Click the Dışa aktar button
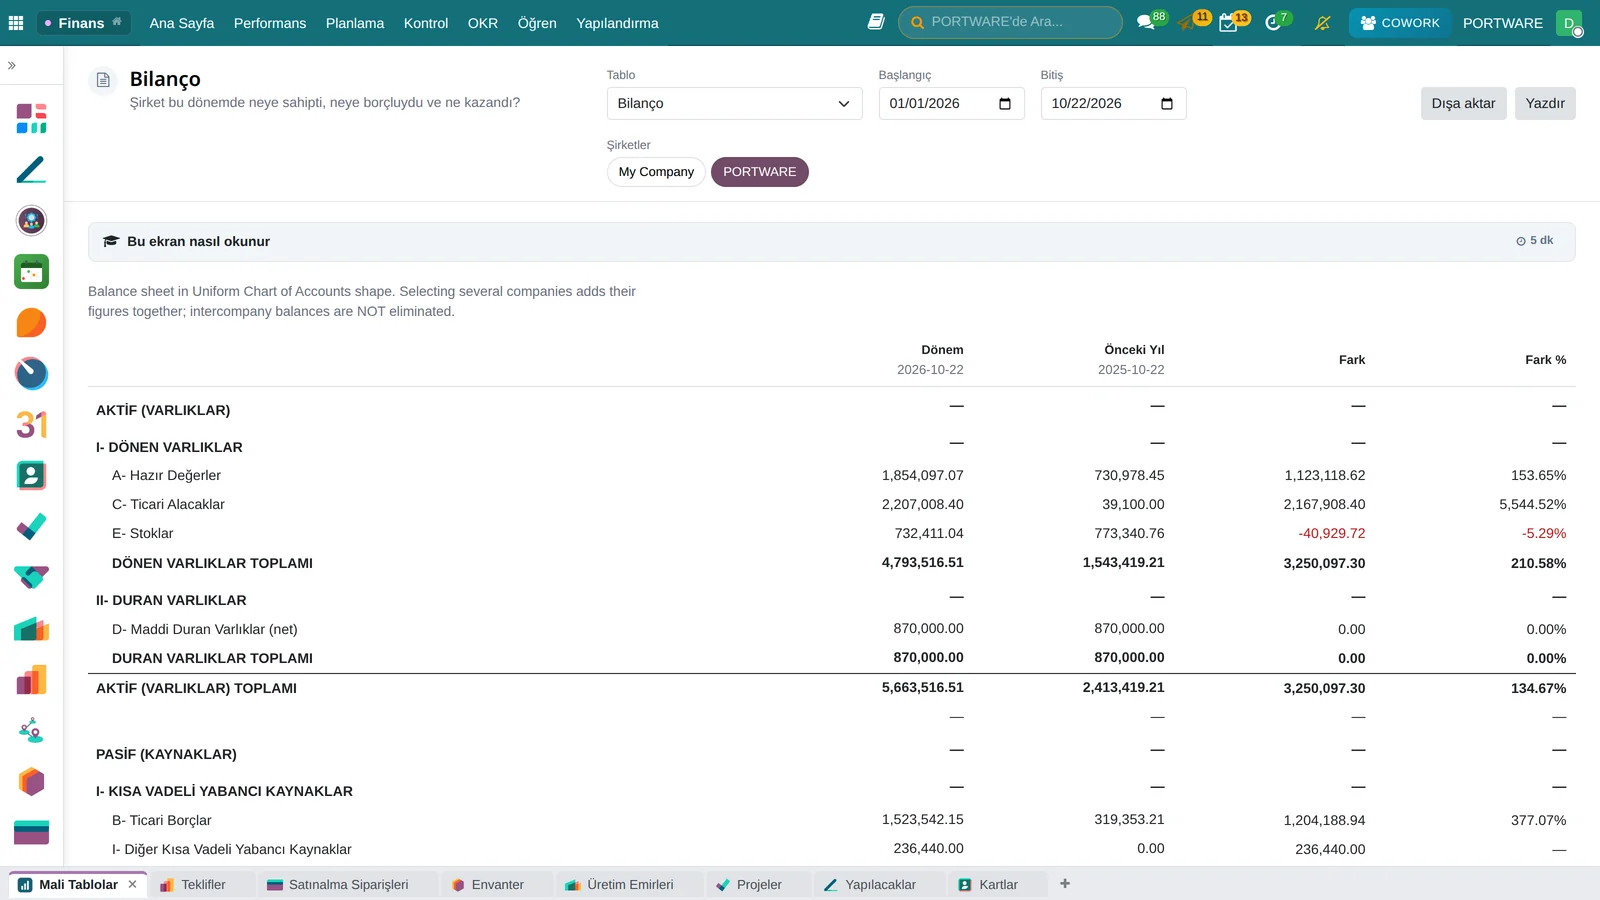Viewport: 1600px width, 900px height. point(1463,104)
